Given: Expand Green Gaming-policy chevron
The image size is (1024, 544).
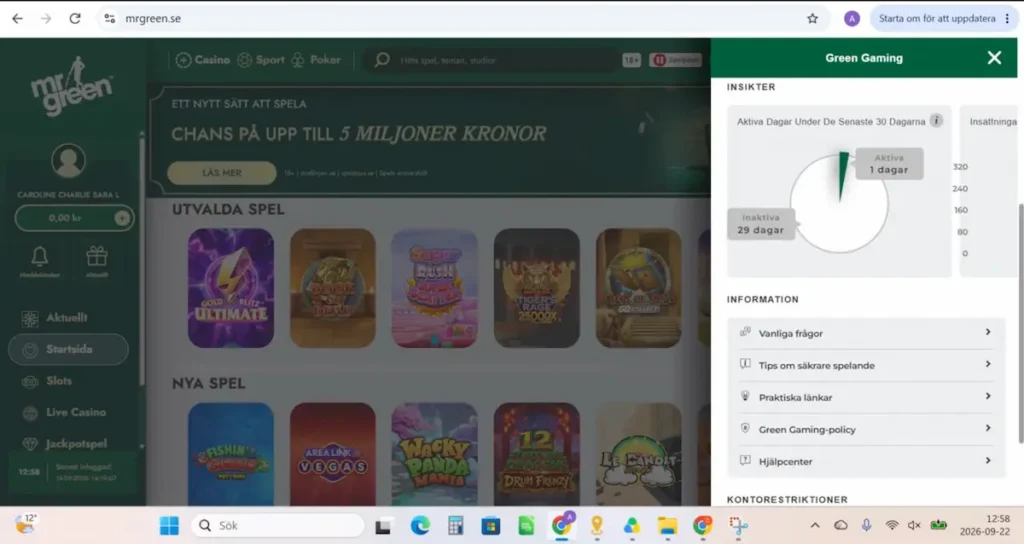Looking at the screenshot, I should [987, 428].
